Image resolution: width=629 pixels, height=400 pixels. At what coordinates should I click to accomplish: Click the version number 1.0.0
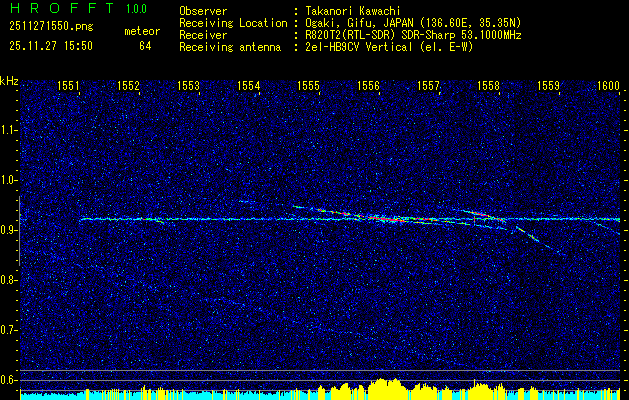point(136,8)
